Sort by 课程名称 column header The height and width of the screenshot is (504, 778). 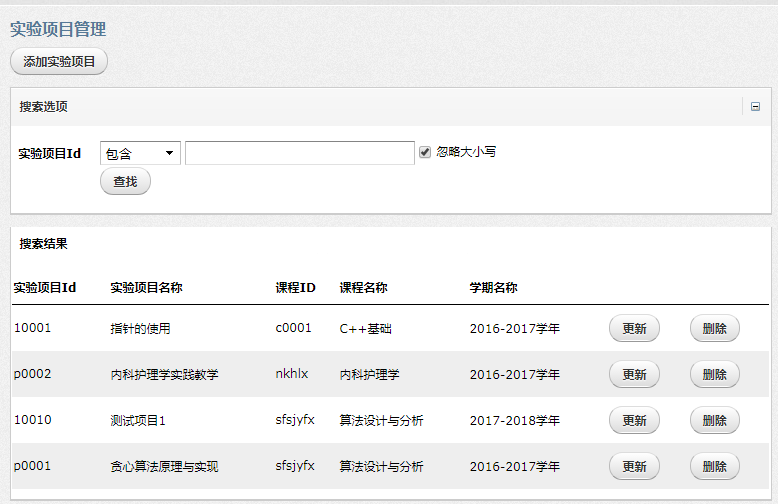pos(363,288)
